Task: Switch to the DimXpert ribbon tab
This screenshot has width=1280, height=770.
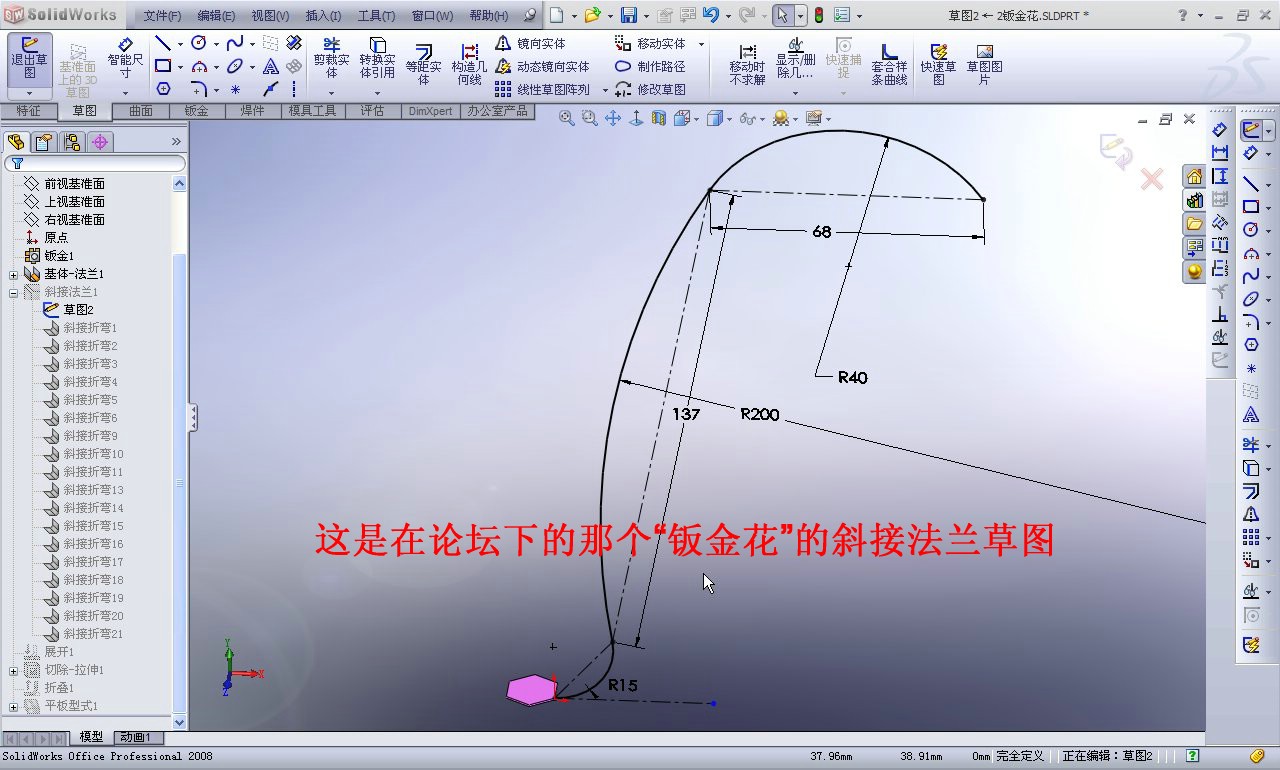Action: point(431,111)
